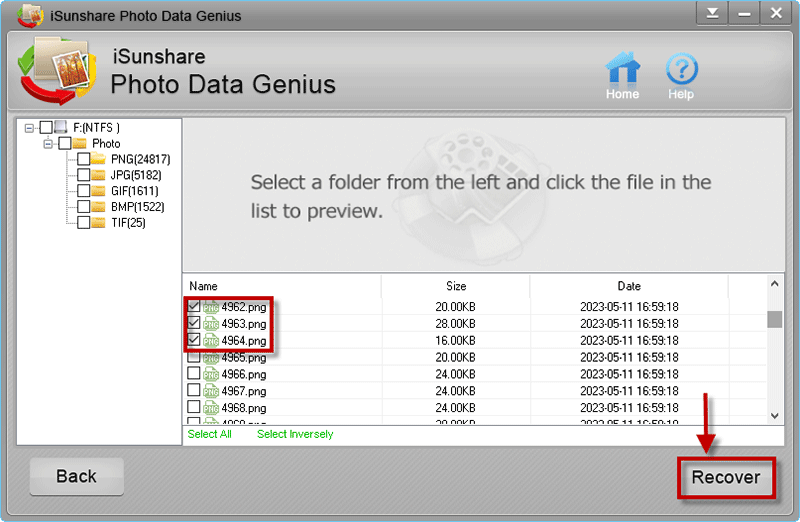Viewport: 800px width, 522px height.
Task: Click the file list scrollbar thumb
Action: 774,319
